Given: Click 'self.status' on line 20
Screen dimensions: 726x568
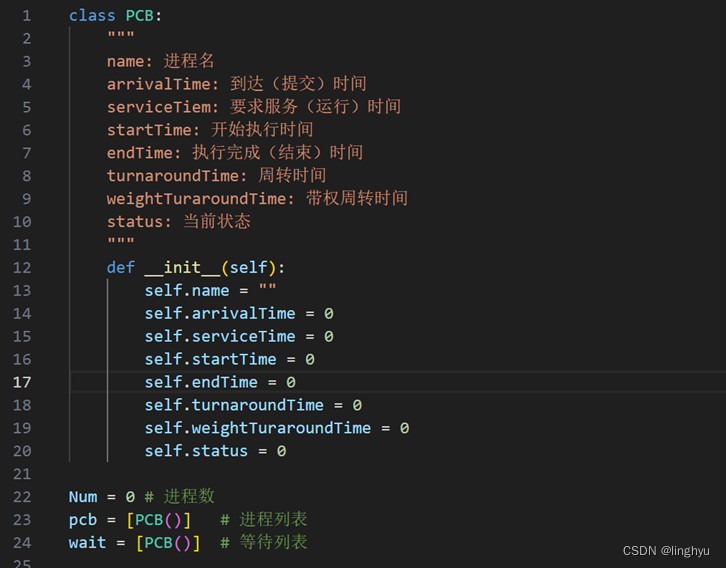Looking at the screenshot, I should point(196,451).
